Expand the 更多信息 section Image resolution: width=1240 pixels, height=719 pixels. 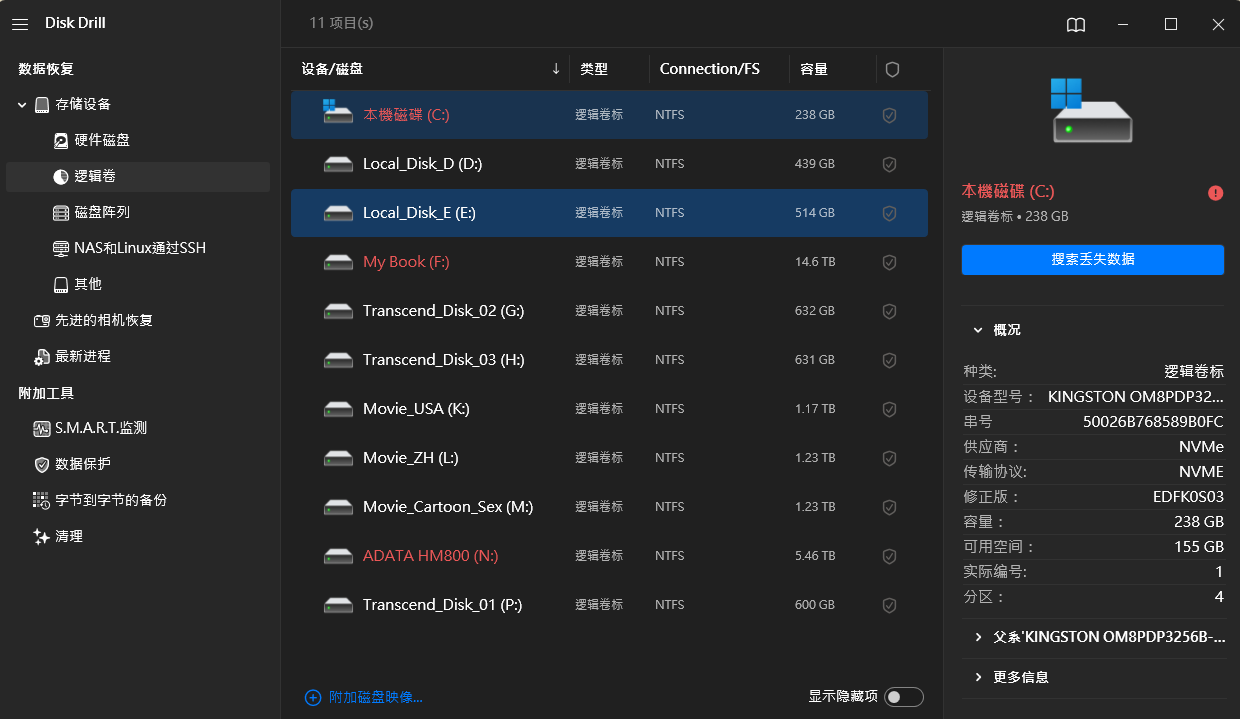tap(977, 677)
